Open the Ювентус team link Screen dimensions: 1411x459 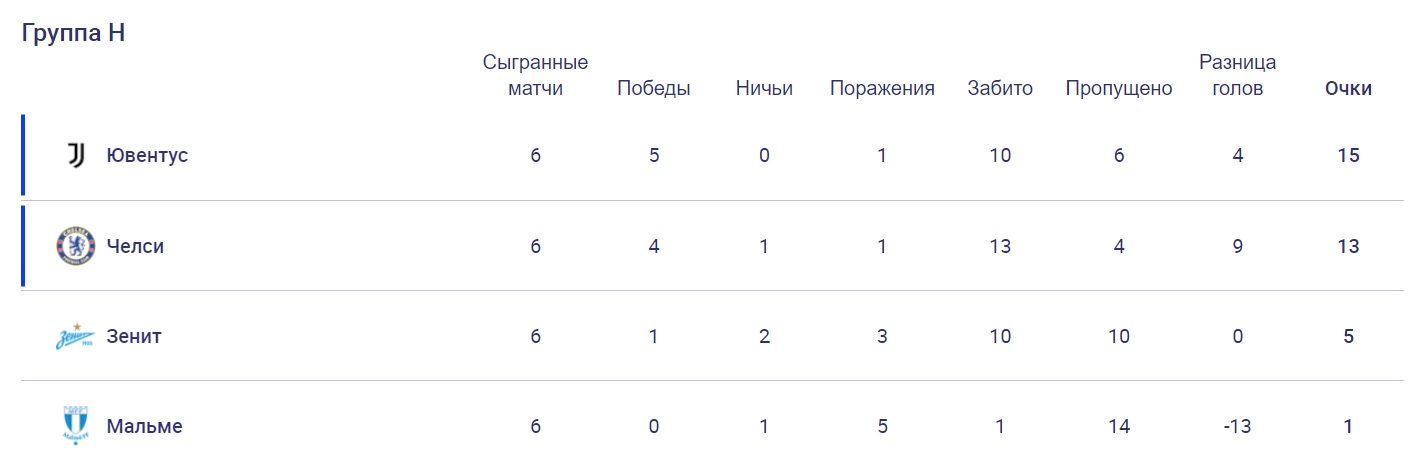tap(147, 156)
